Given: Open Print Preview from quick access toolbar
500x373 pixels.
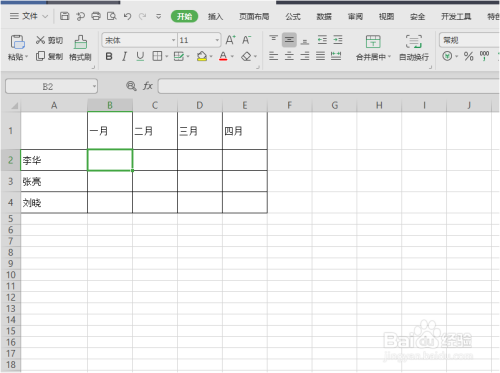Looking at the screenshot, I should pos(112,16).
